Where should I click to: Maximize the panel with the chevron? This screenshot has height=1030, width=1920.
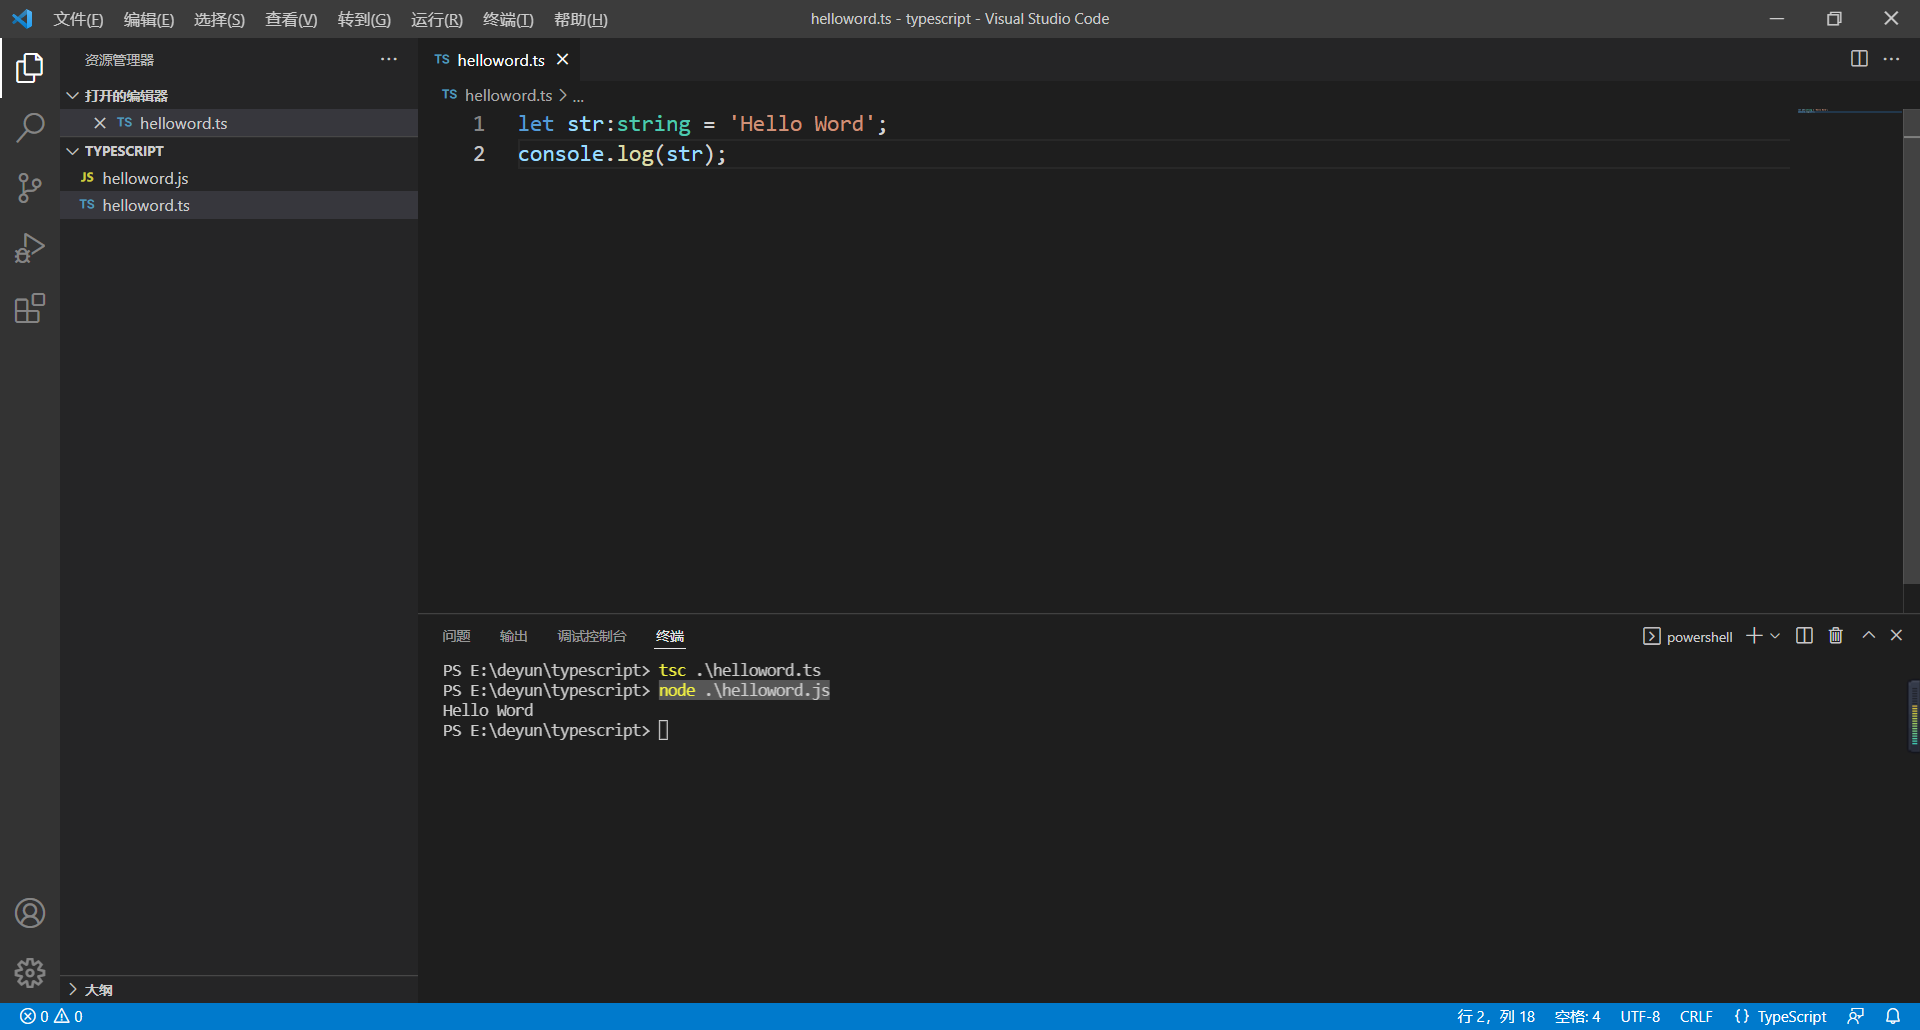click(x=1868, y=636)
